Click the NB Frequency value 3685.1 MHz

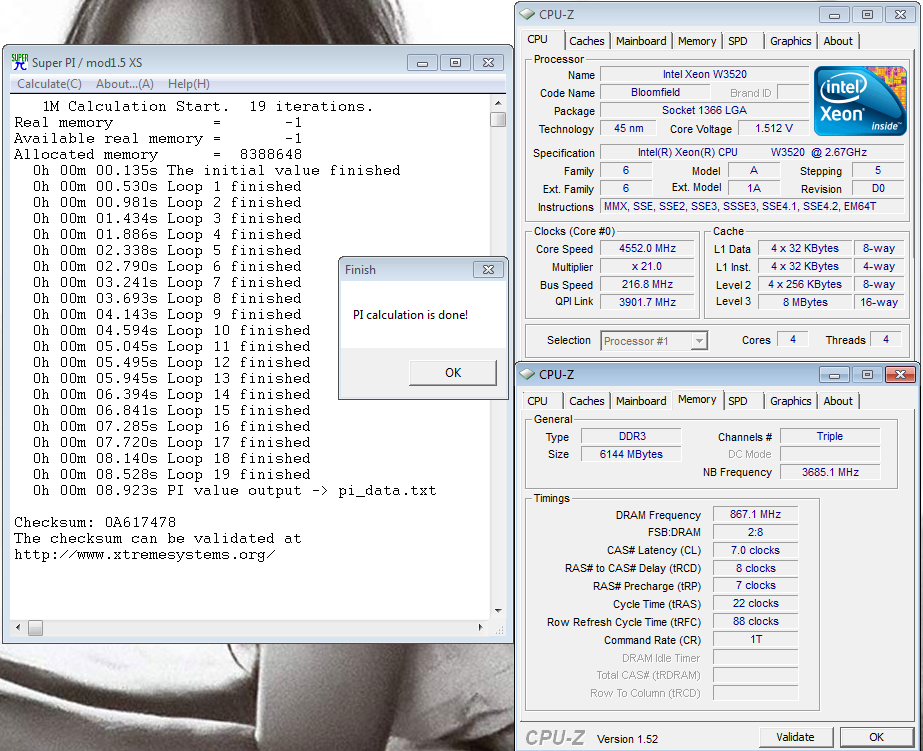point(830,472)
